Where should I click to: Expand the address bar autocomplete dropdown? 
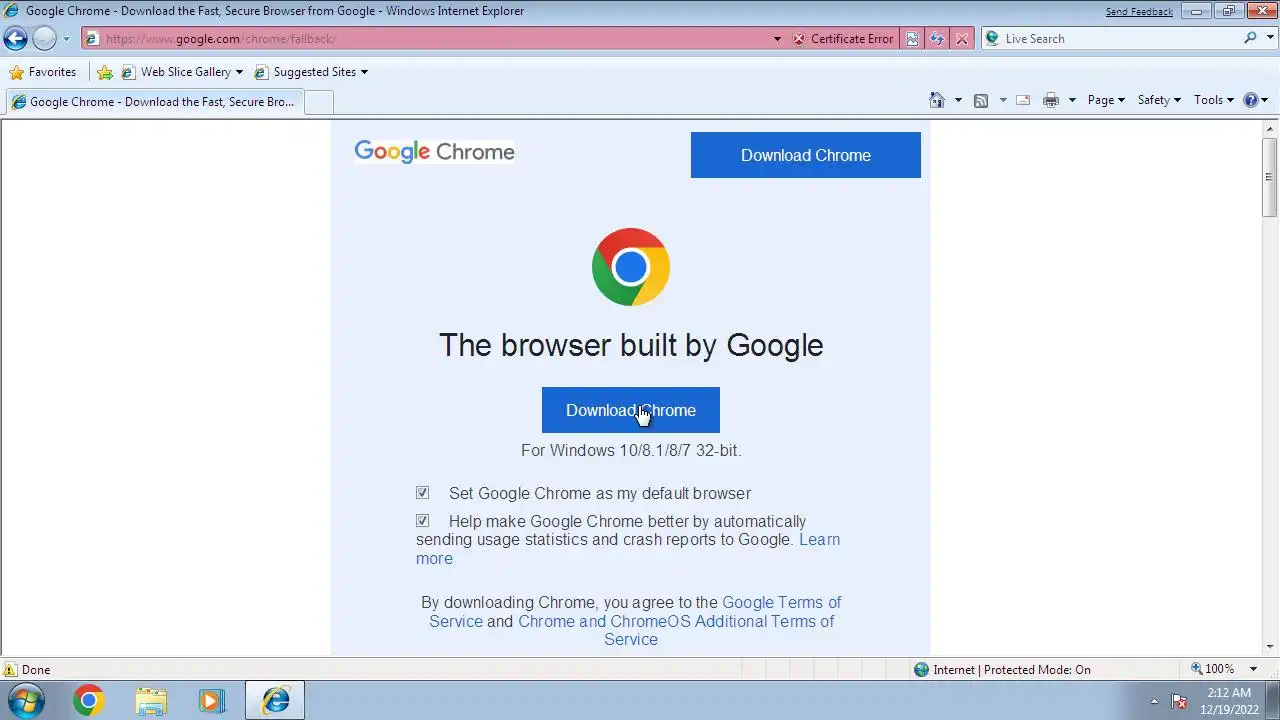coord(778,39)
